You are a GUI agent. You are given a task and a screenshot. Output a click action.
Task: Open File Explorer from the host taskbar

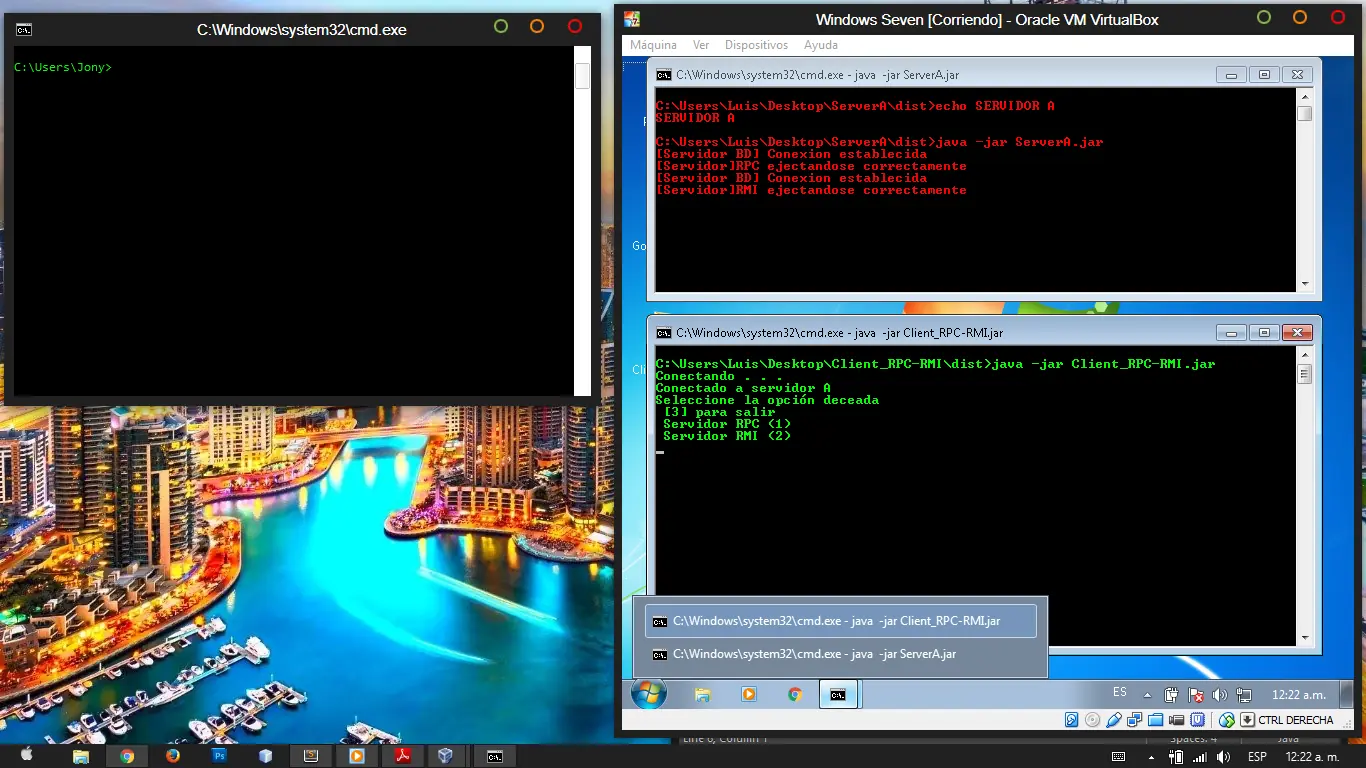[x=81, y=756]
